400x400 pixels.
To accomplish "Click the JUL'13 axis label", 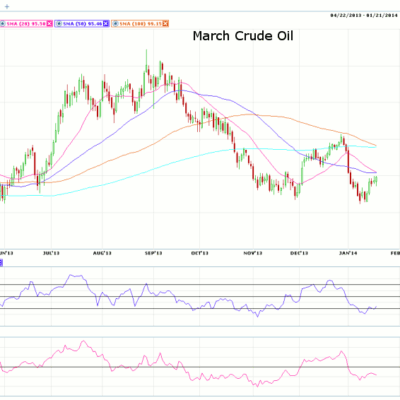I will (51, 253).
